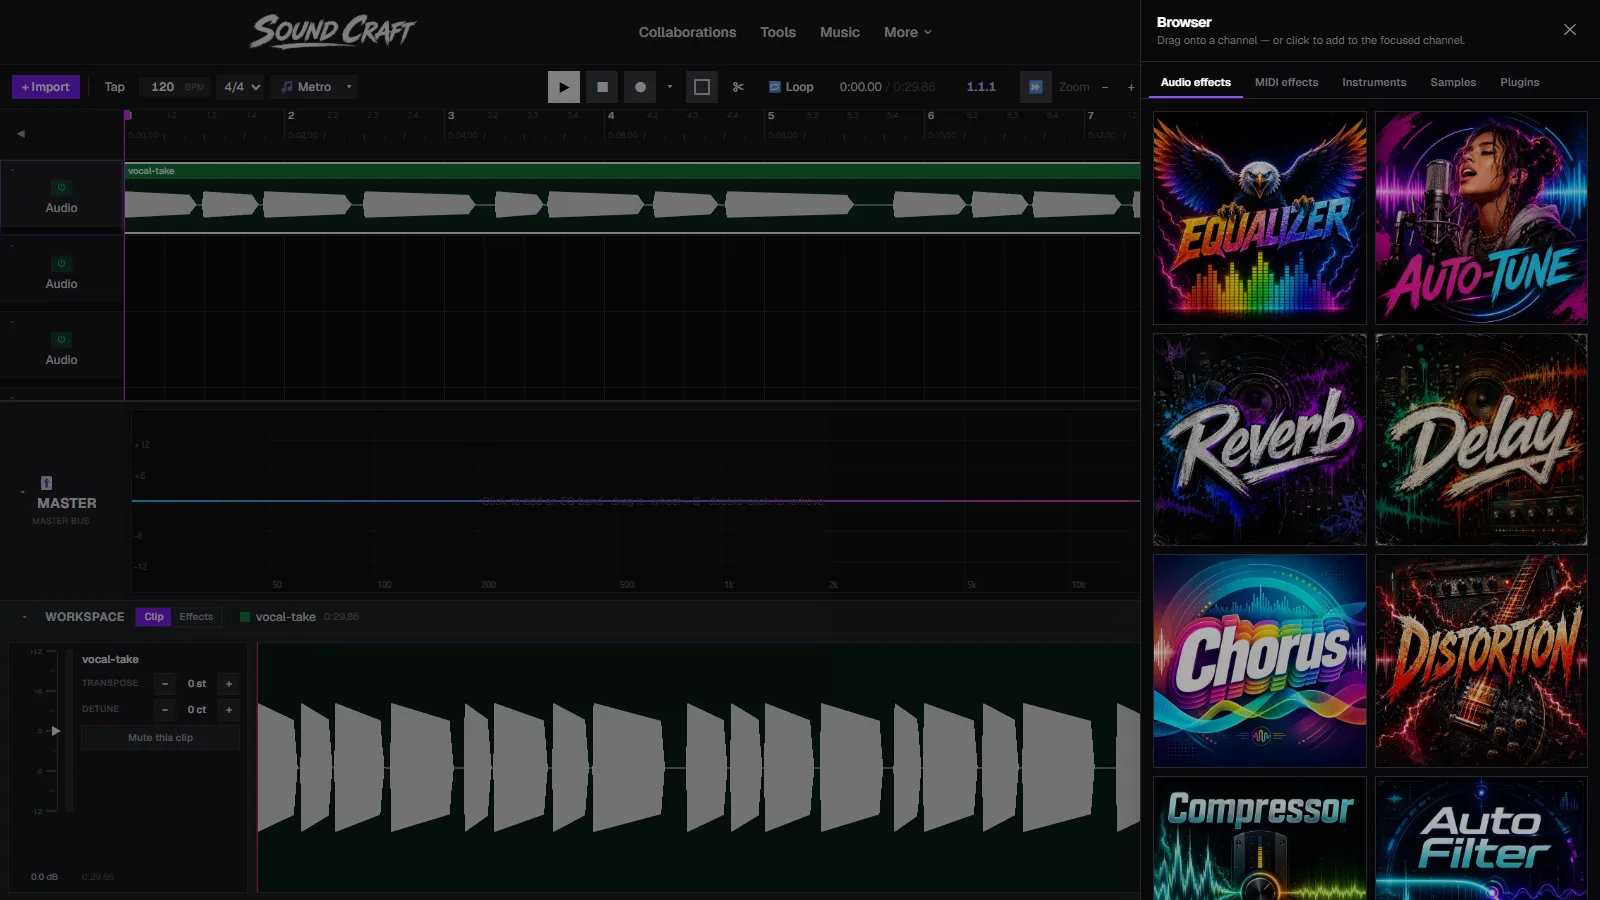1600x900 pixels.
Task: Toggle the follow-playhead icon beside Zoom
Action: pyautogui.click(x=1036, y=87)
